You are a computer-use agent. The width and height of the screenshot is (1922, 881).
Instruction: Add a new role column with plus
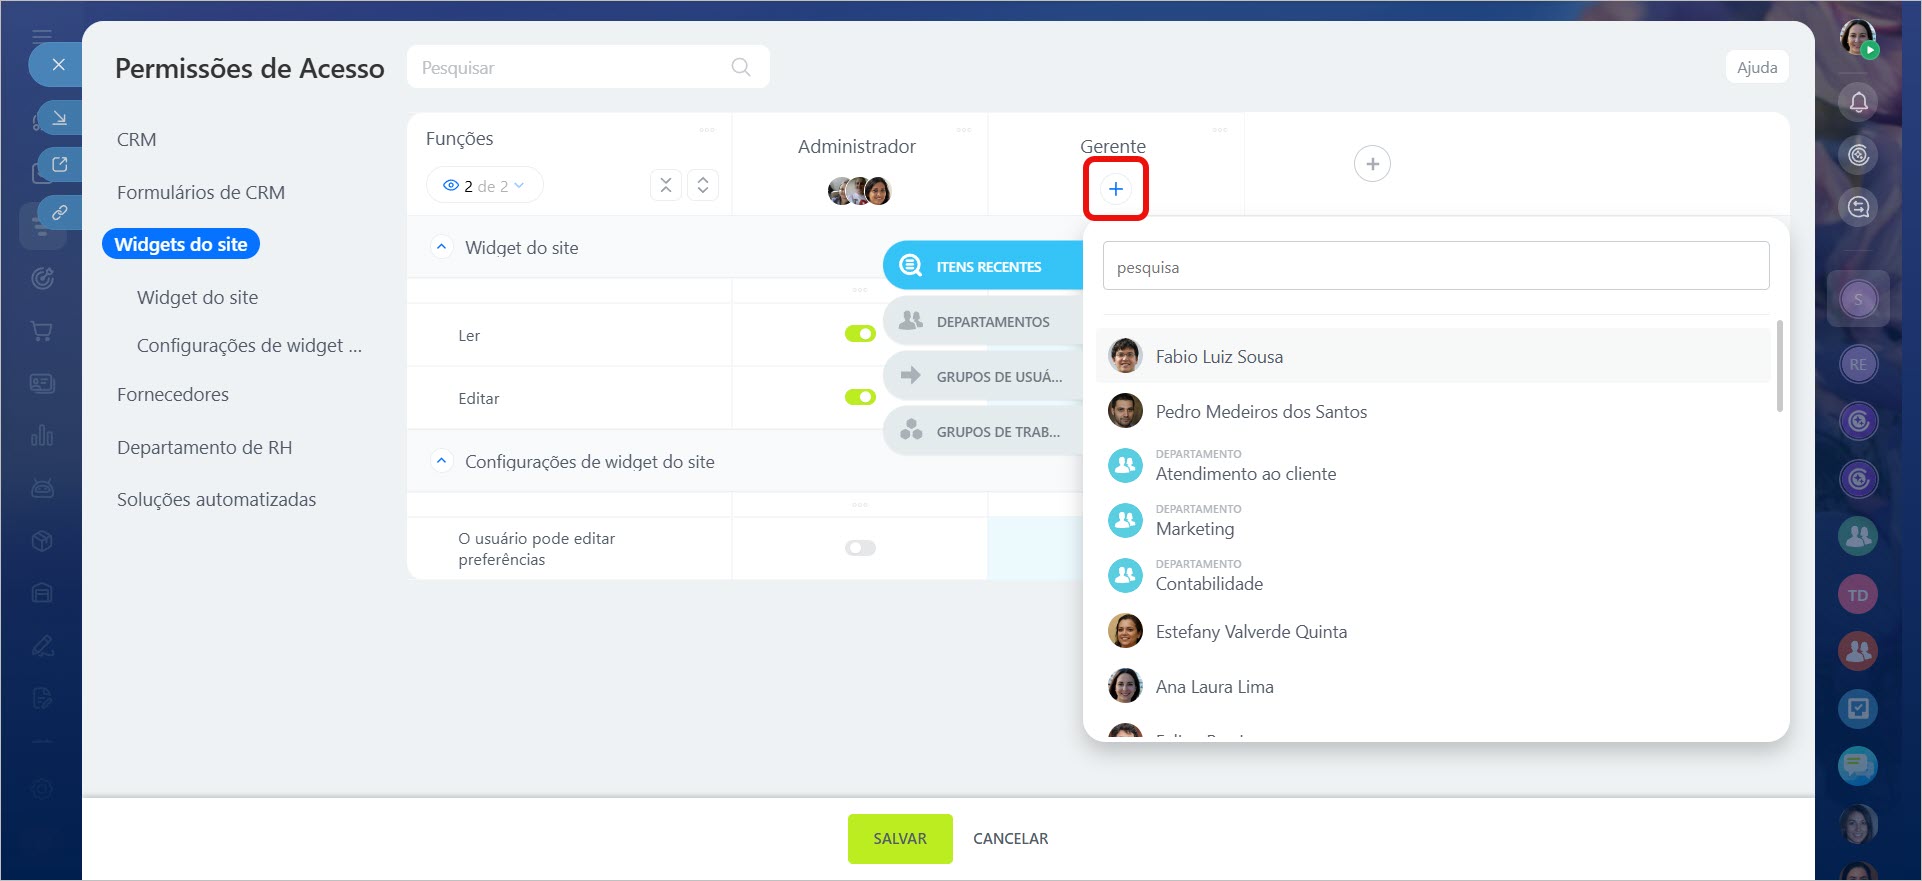click(x=1372, y=164)
